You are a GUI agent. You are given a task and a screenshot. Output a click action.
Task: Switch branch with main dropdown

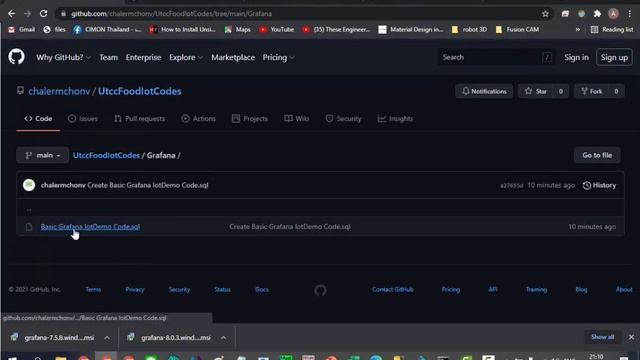tap(42, 155)
